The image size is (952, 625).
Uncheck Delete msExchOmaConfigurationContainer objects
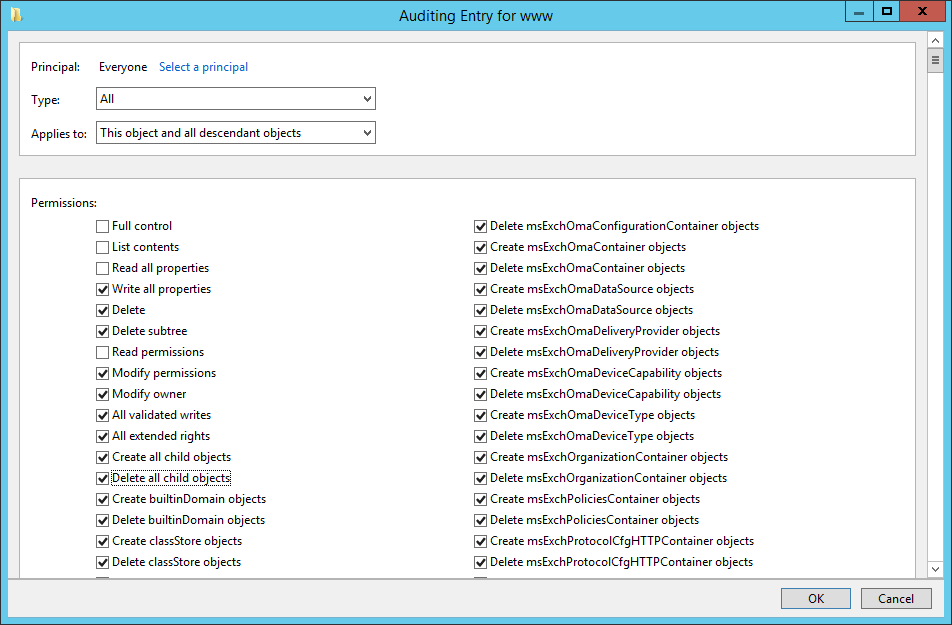480,227
